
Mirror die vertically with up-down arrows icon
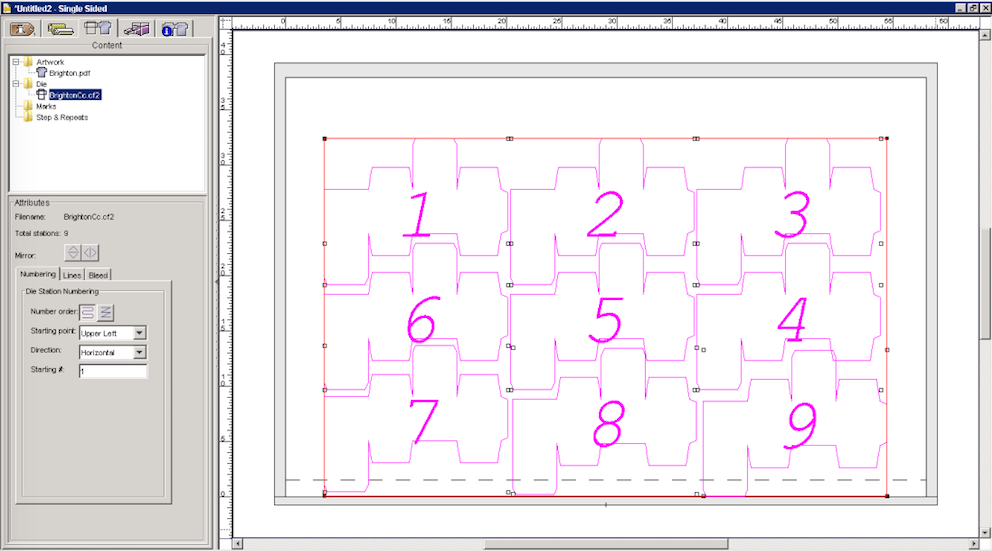coord(73,253)
